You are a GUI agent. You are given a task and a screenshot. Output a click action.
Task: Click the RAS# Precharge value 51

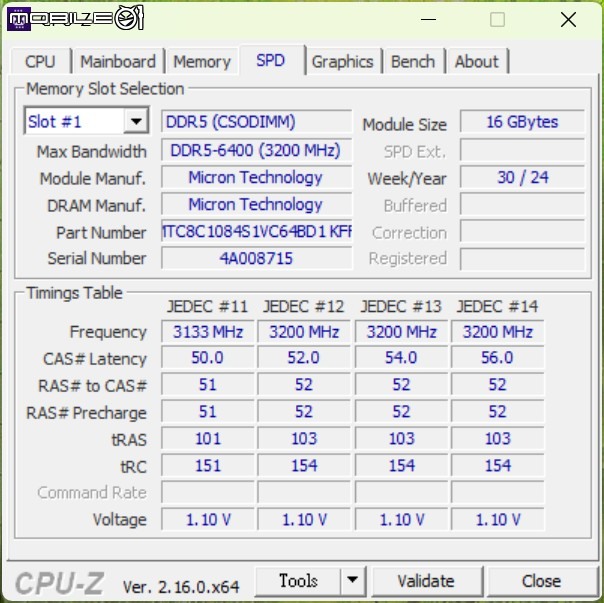pos(208,412)
